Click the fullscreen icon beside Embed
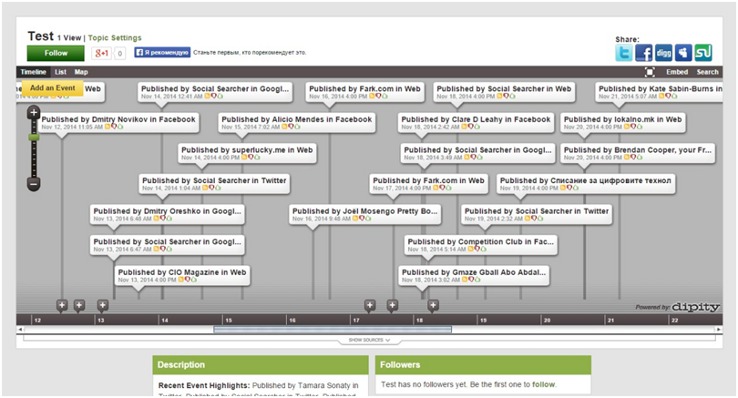The width and height of the screenshot is (738, 398). (x=650, y=72)
